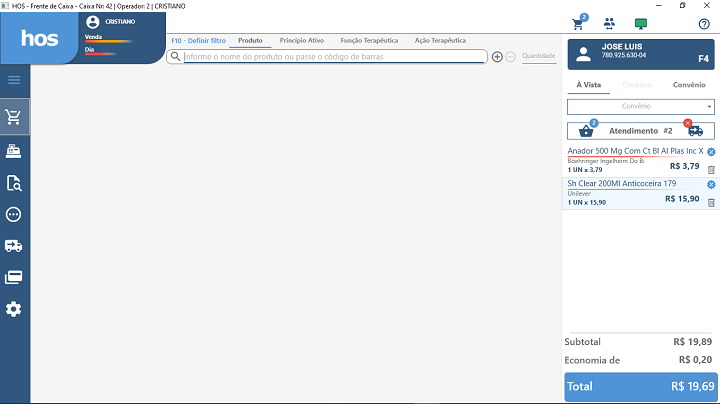This screenshot has height=404, width=720.
Task: Open the card payment sidebar icon
Action: [14, 277]
